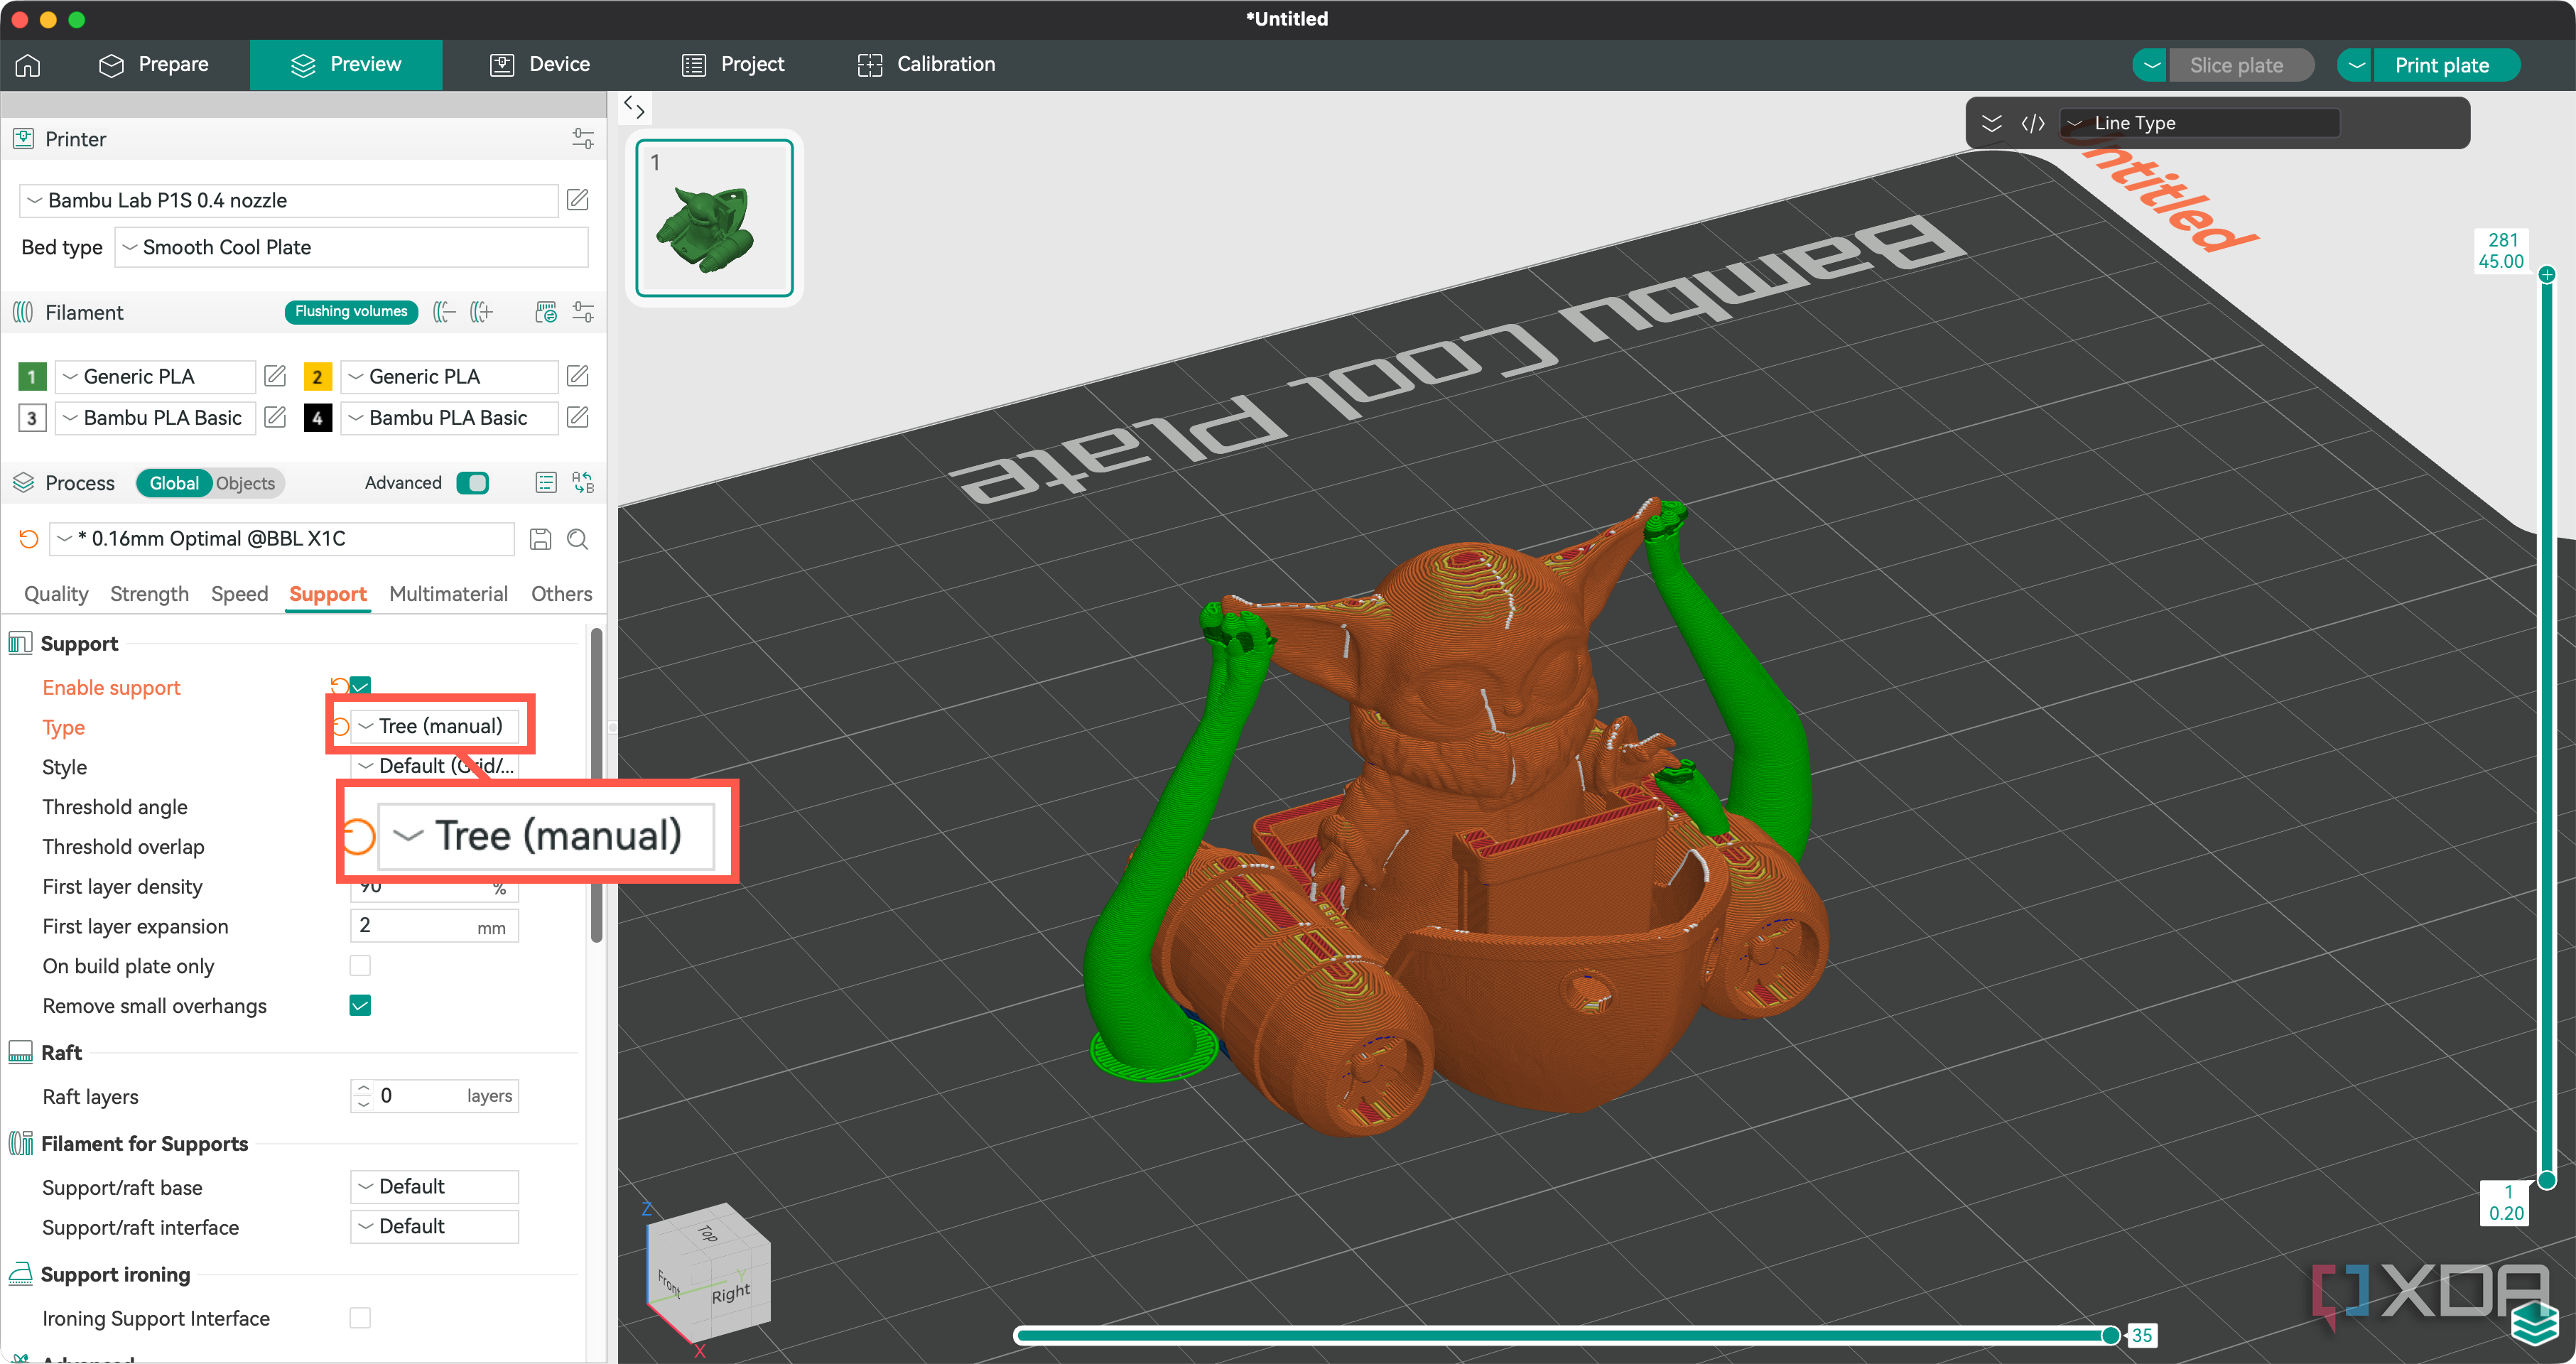This screenshot has width=2576, height=1364.
Task: Save the process preset
Action: pos(540,539)
